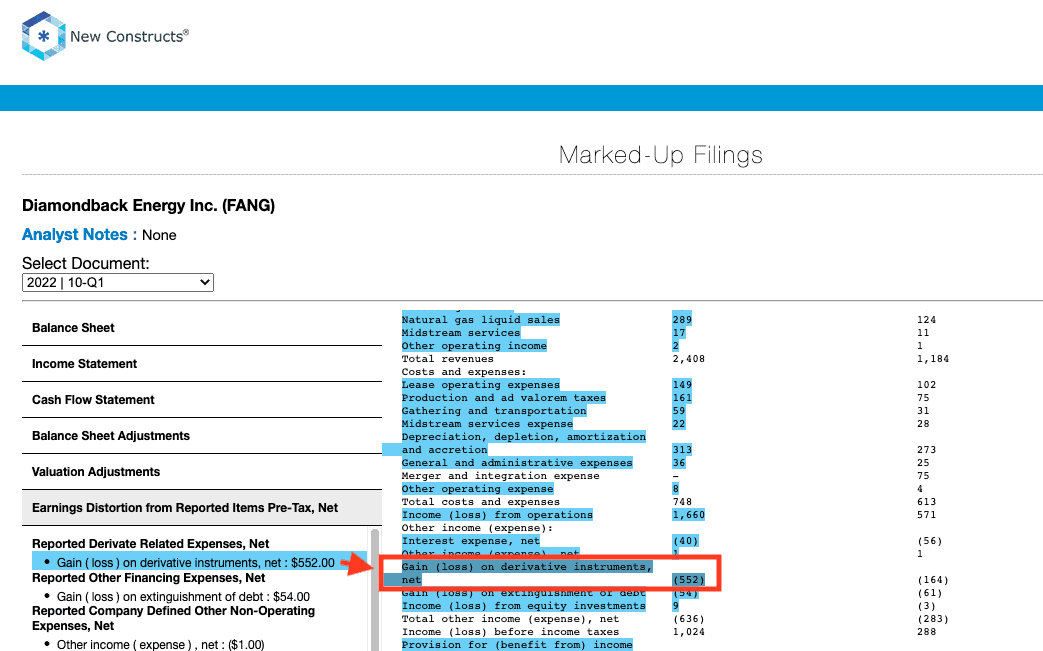Image resolution: width=1043 pixels, height=651 pixels.
Task: Click General and administrative expenses label
Action: (517, 463)
